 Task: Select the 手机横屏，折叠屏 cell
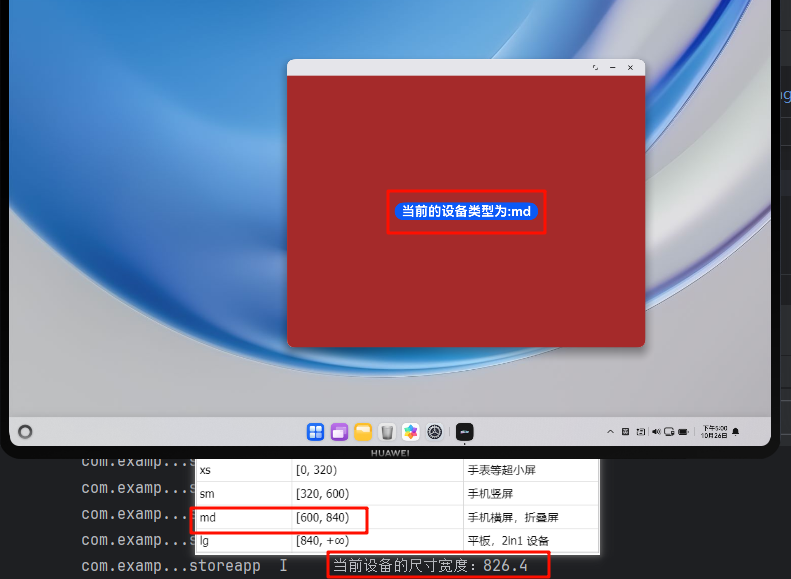tap(531, 517)
